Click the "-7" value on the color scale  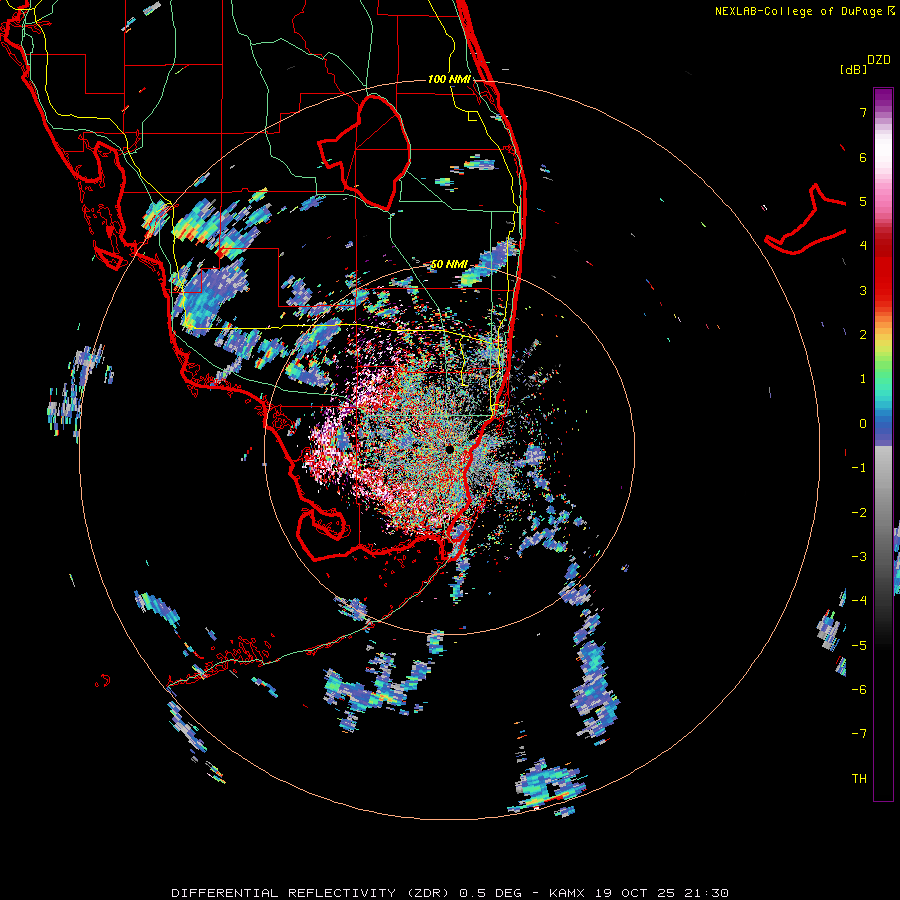click(859, 734)
